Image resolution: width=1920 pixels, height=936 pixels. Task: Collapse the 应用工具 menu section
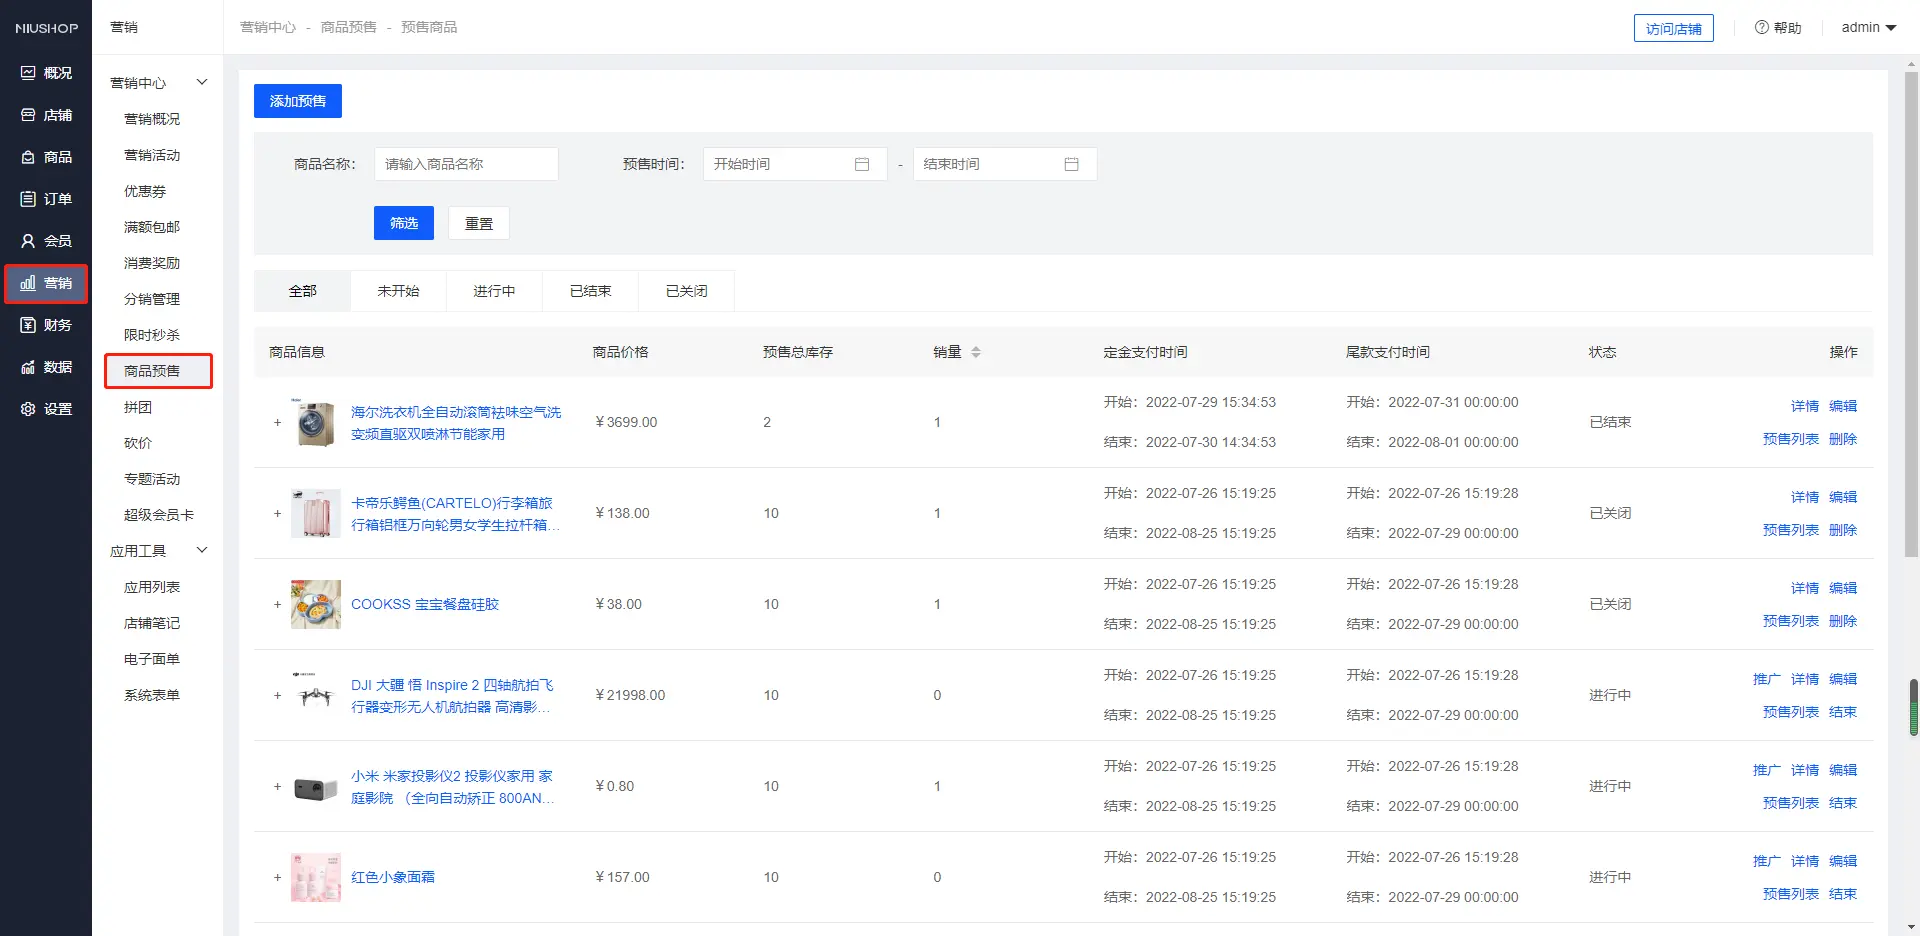[201, 550]
